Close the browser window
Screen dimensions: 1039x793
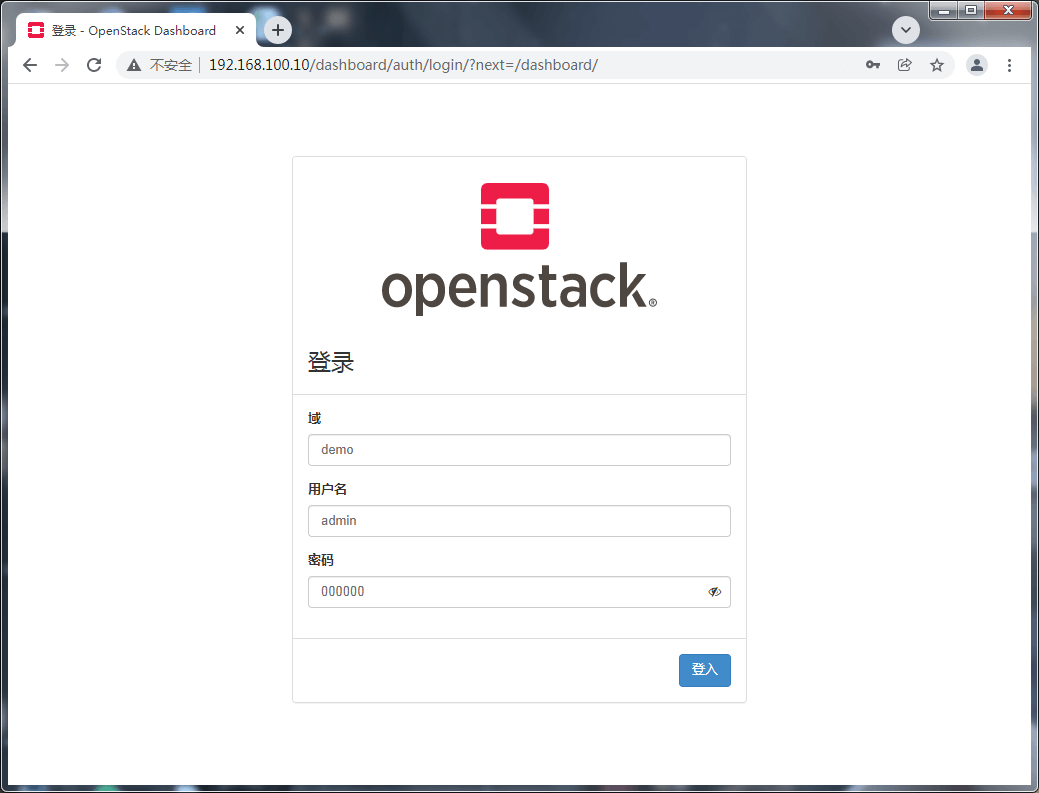point(1009,10)
